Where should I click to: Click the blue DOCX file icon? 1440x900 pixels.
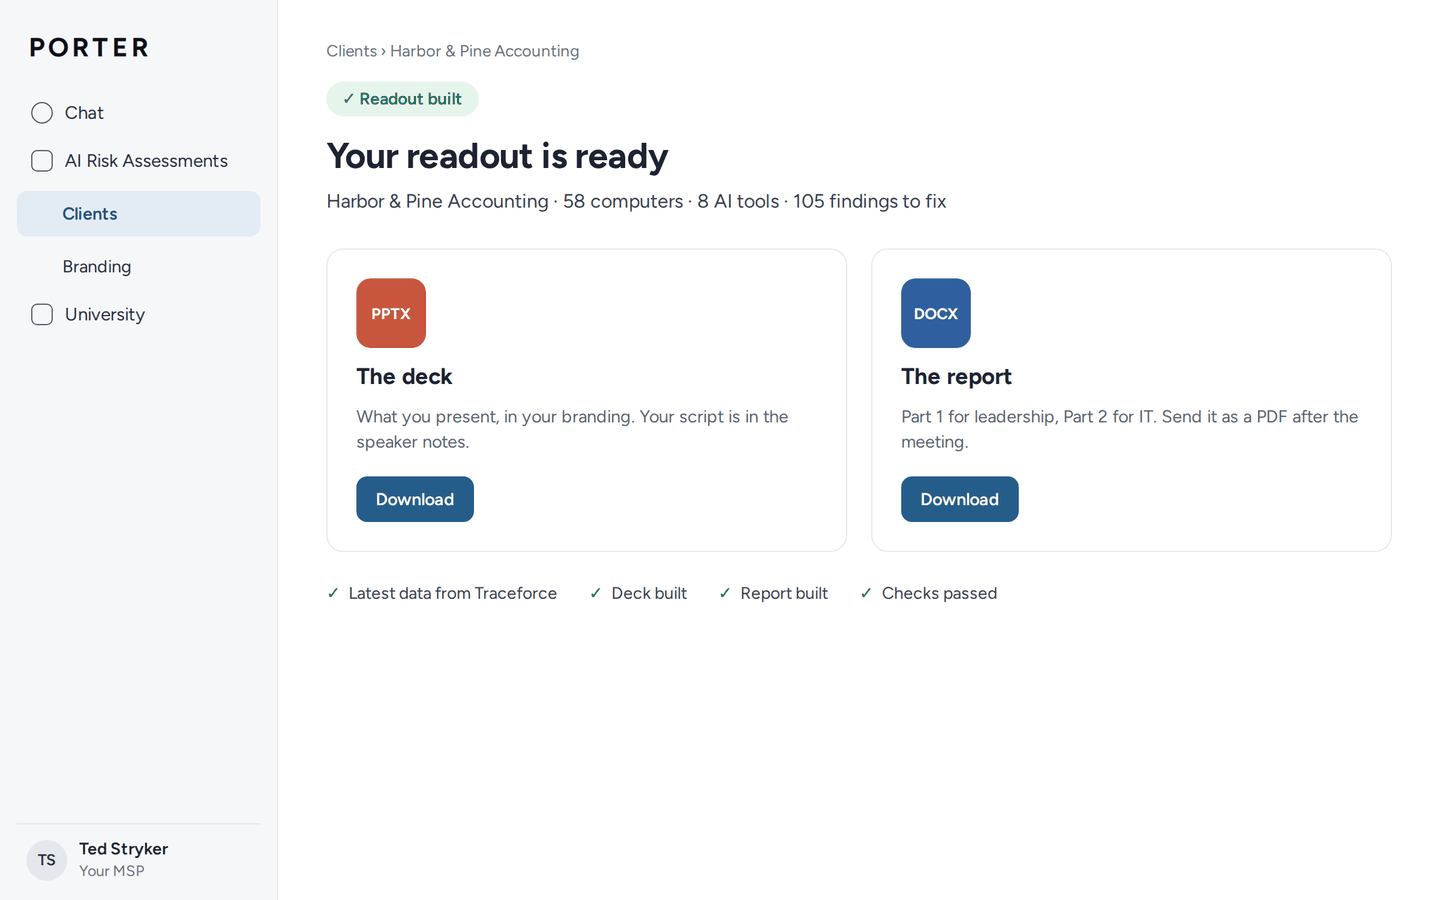pos(936,313)
